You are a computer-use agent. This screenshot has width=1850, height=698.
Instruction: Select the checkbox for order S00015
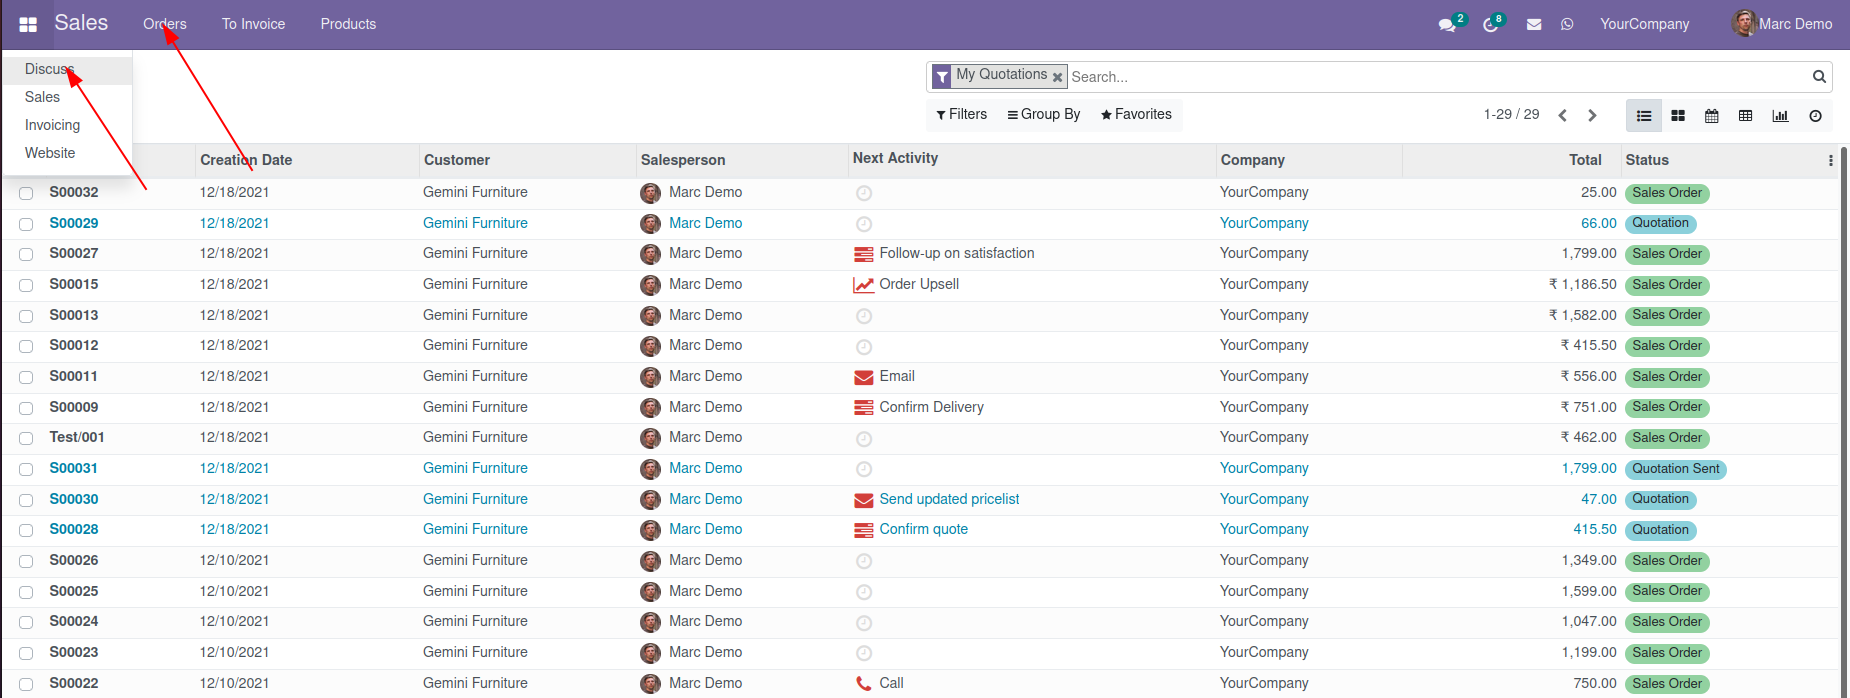[x=26, y=285]
